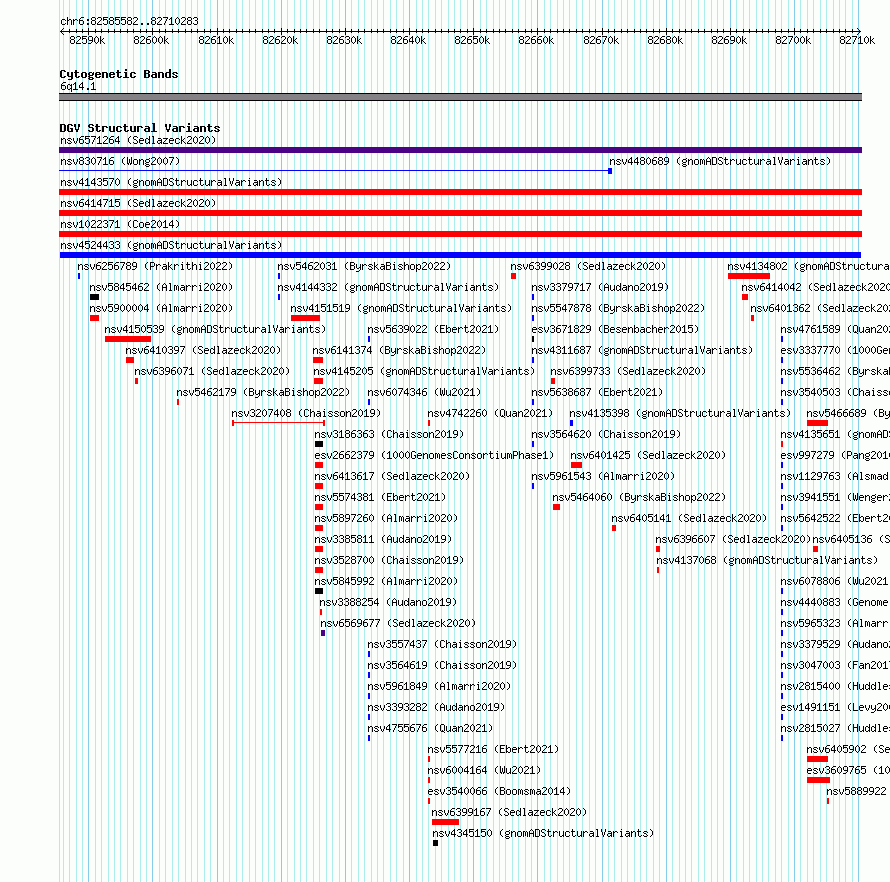Select nsv3385811 (Audano2019) label
The width and height of the screenshot is (890, 882).
pyautogui.click(x=383, y=539)
